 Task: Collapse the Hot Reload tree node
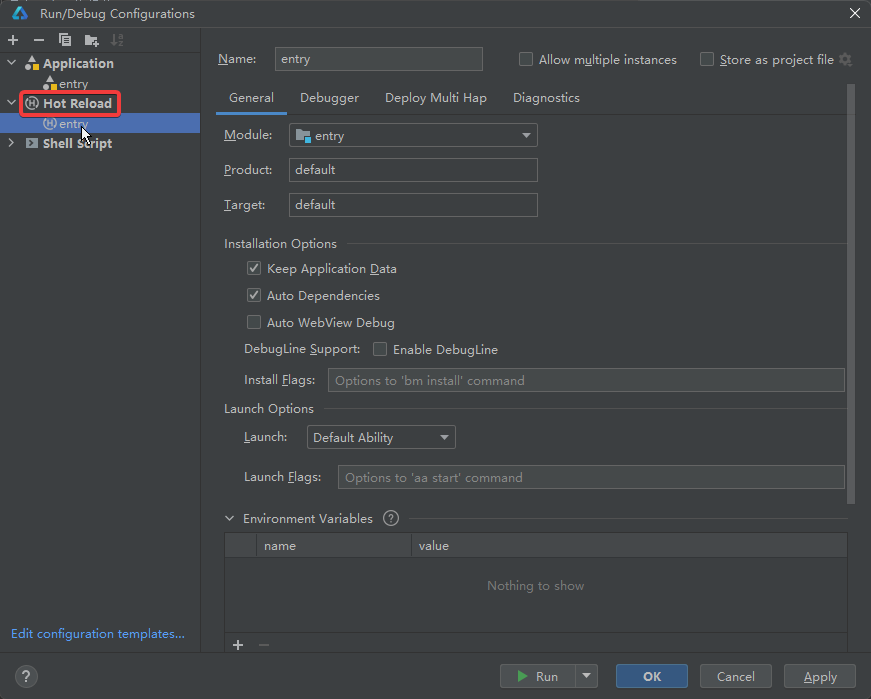click(x=11, y=103)
